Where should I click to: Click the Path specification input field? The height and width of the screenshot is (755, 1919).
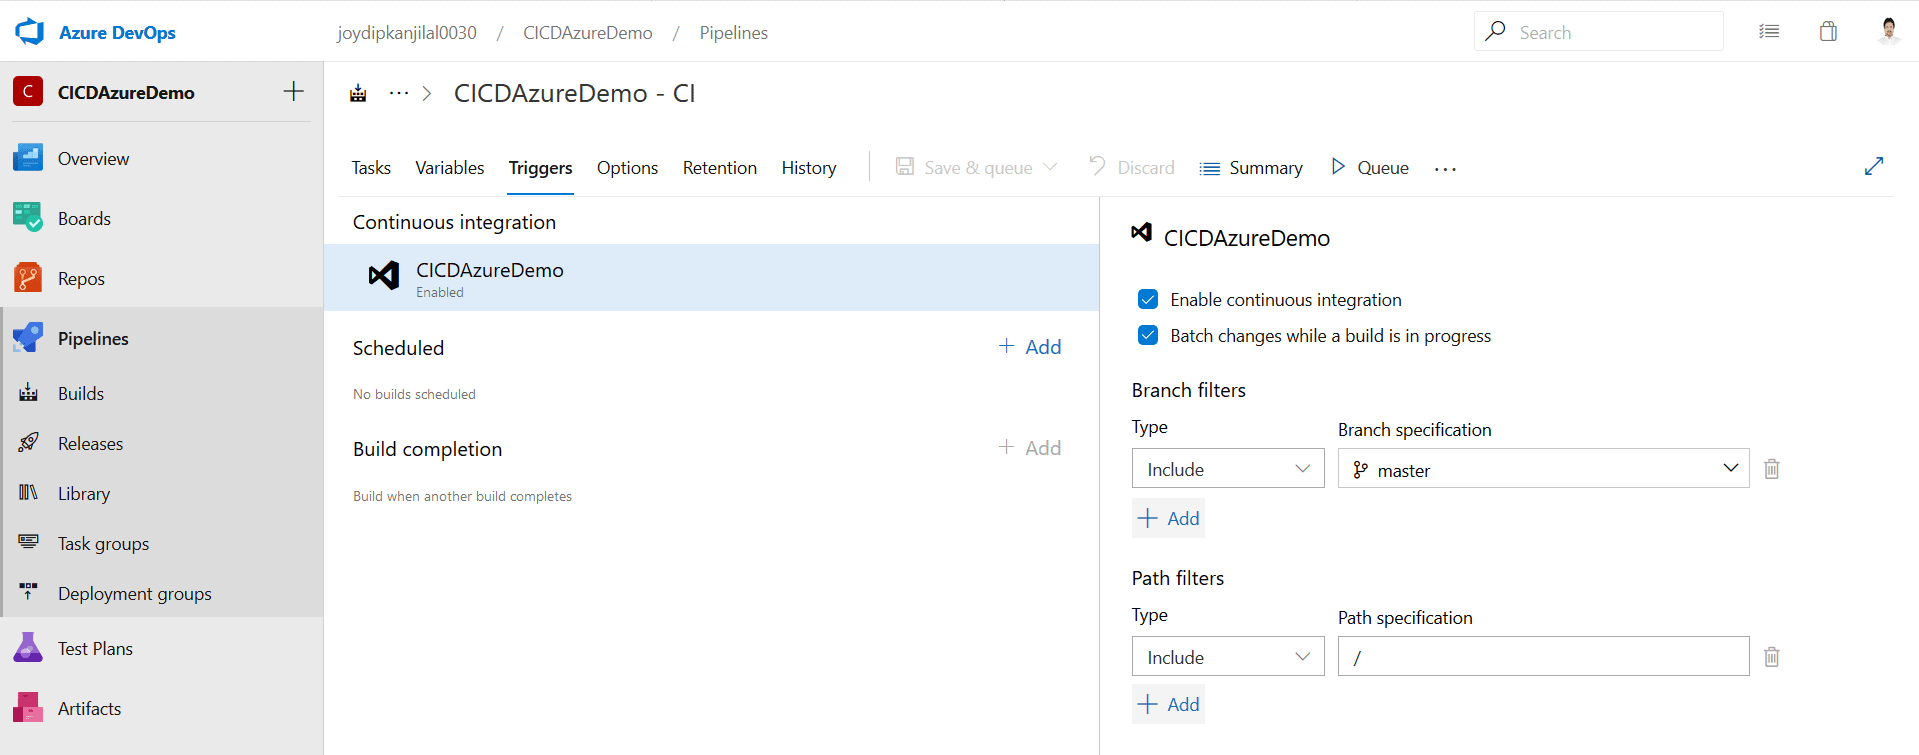(1543, 656)
